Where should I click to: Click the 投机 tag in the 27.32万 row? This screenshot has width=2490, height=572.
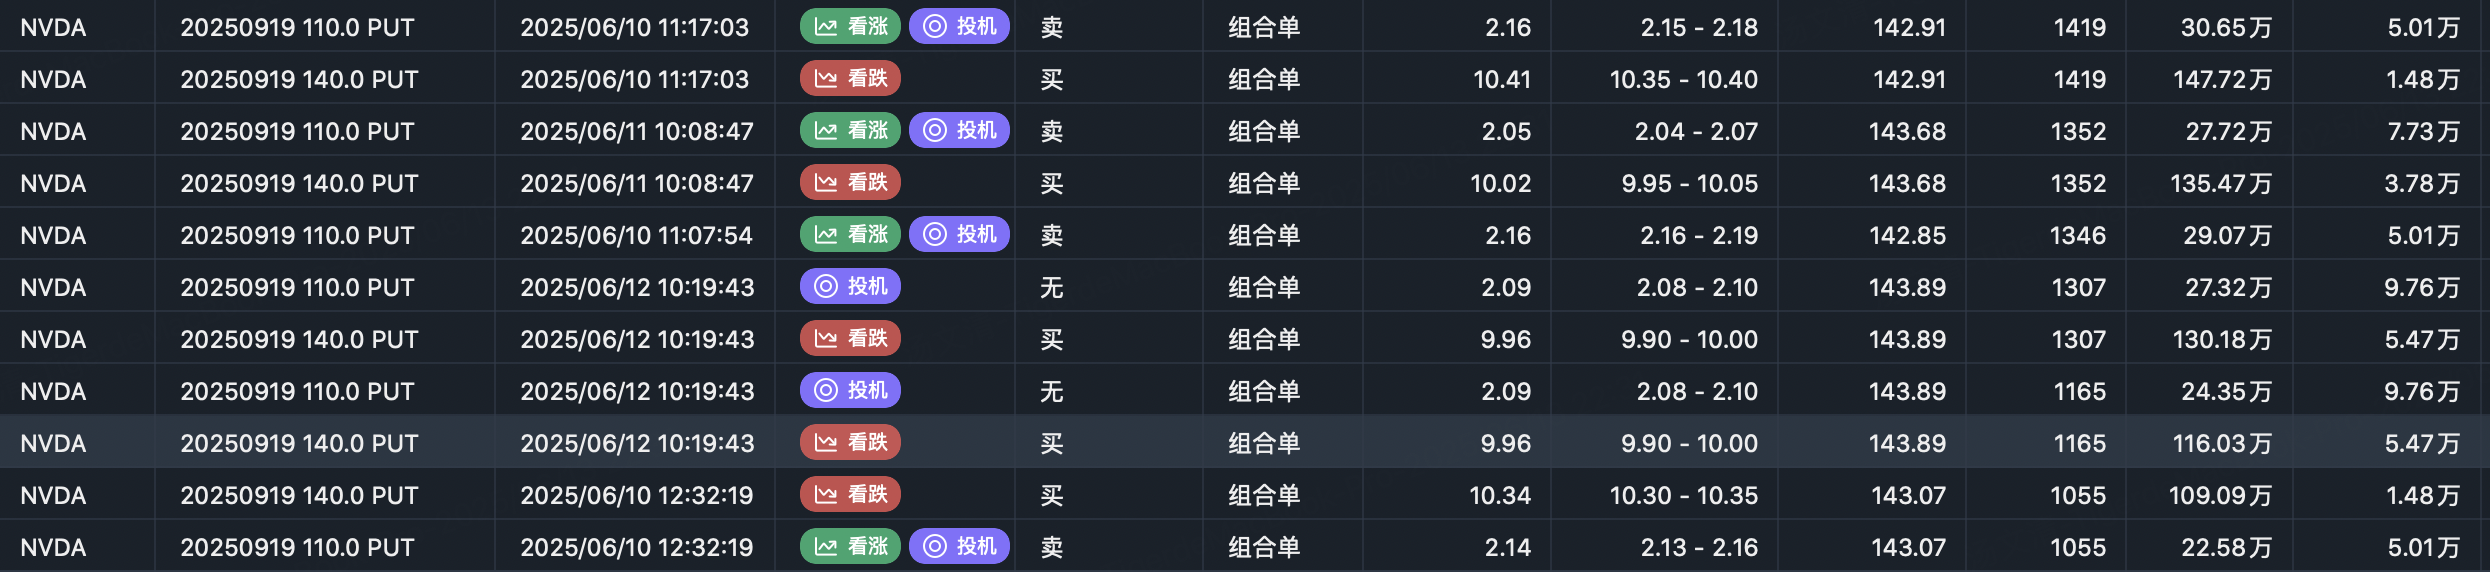point(850,287)
